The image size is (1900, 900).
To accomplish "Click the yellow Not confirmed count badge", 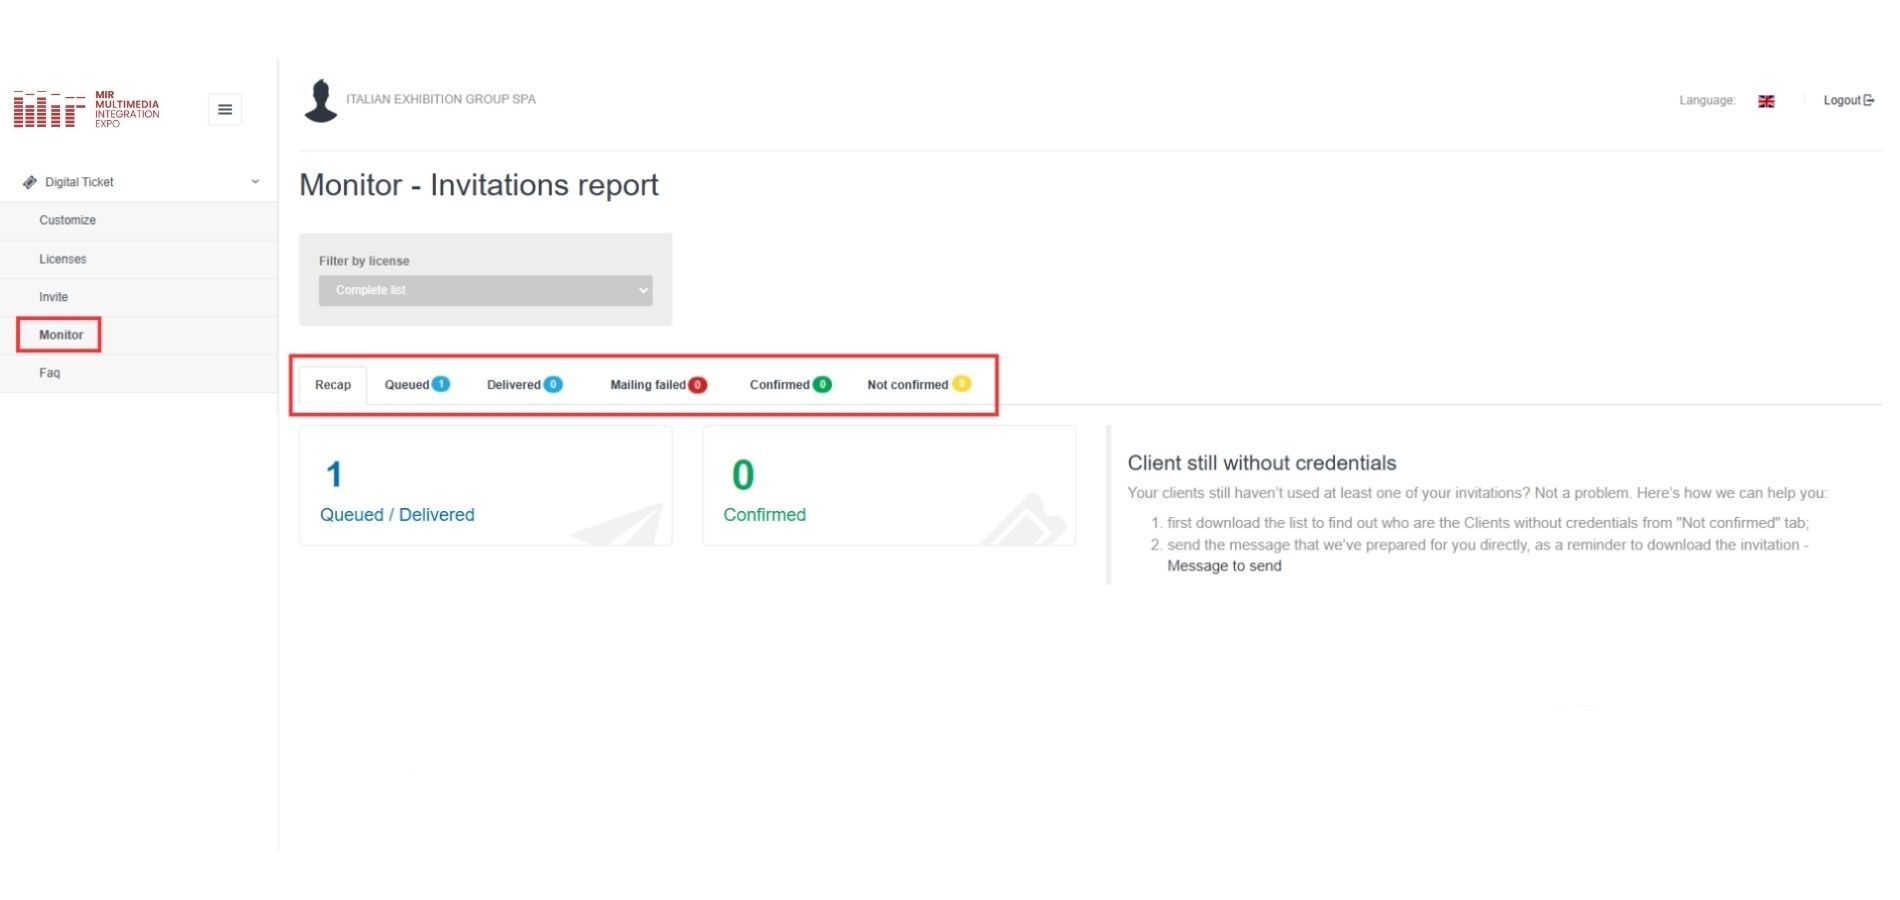I will [961, 383].
